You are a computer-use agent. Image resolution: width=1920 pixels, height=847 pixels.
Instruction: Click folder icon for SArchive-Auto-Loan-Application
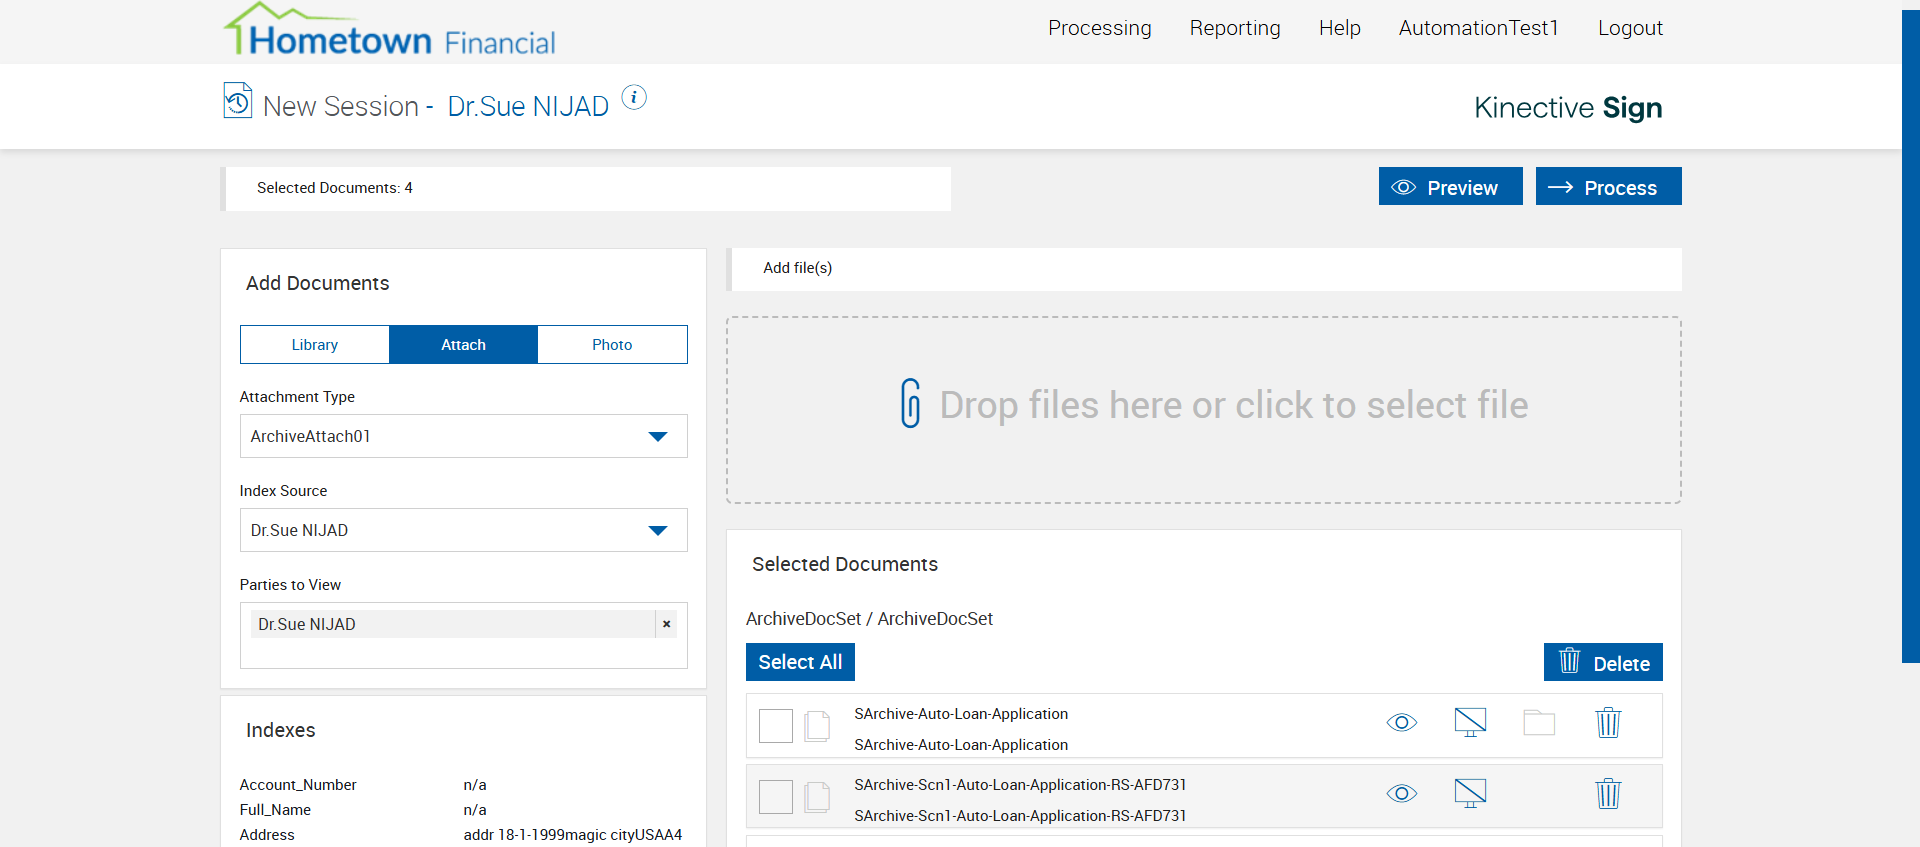1539,722
